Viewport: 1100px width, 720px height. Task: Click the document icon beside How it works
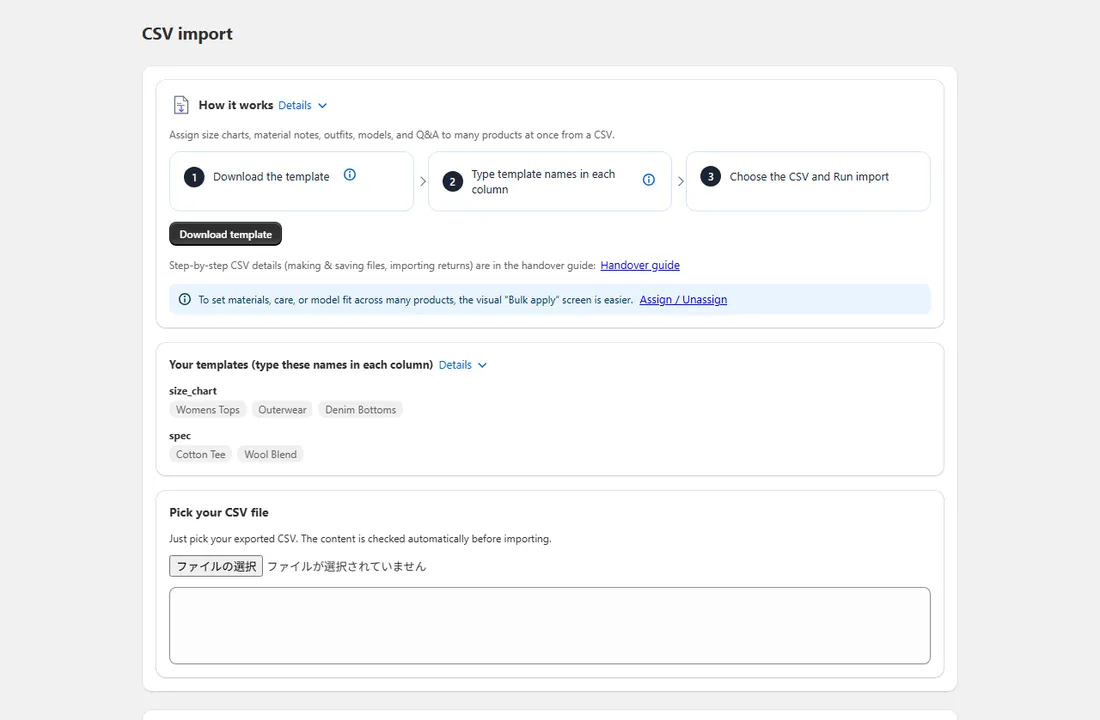(181, 105)
